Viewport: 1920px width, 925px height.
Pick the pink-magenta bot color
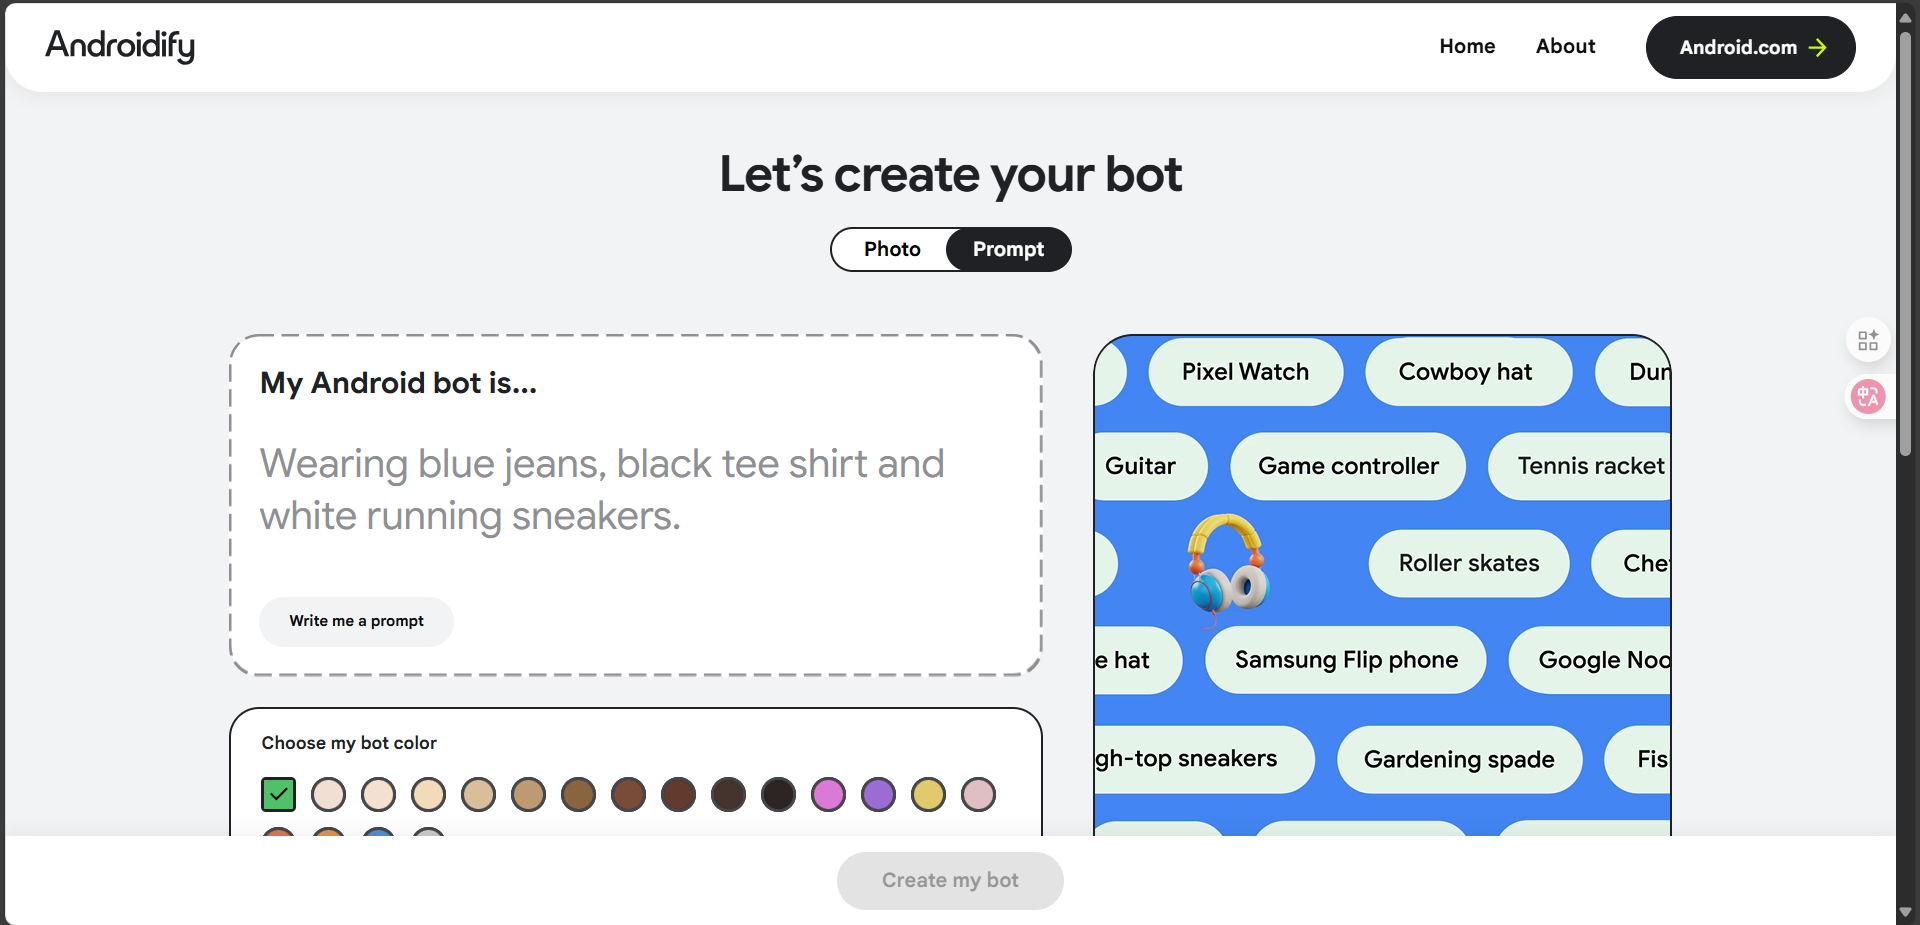[x=828, y=794]
